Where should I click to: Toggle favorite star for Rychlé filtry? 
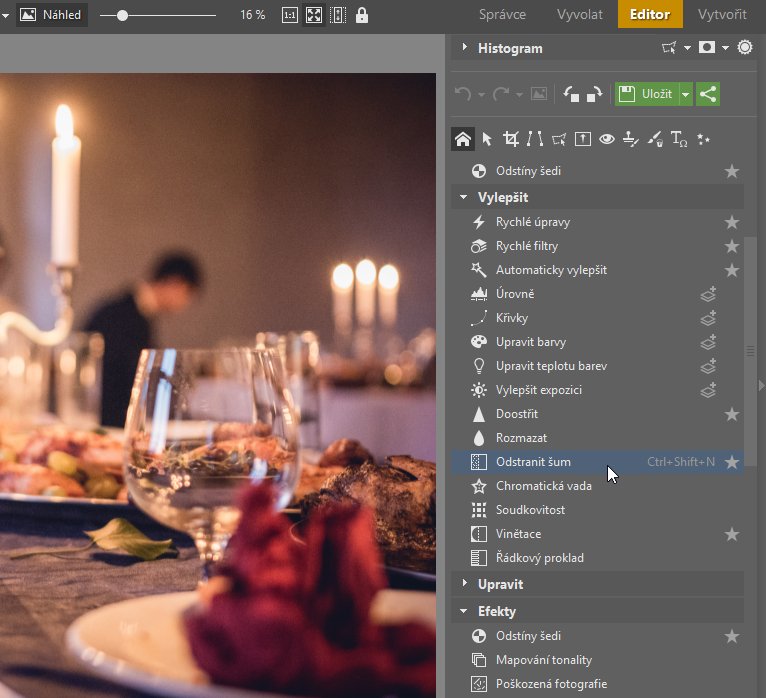(x=732, y=246)
